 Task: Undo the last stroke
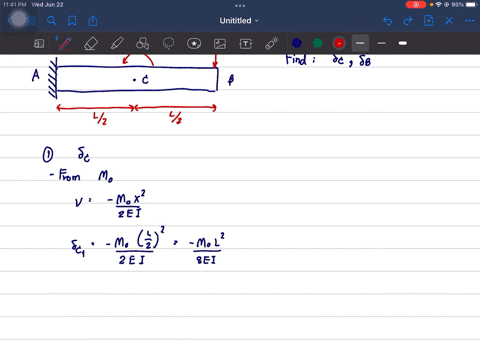[387, 21]
